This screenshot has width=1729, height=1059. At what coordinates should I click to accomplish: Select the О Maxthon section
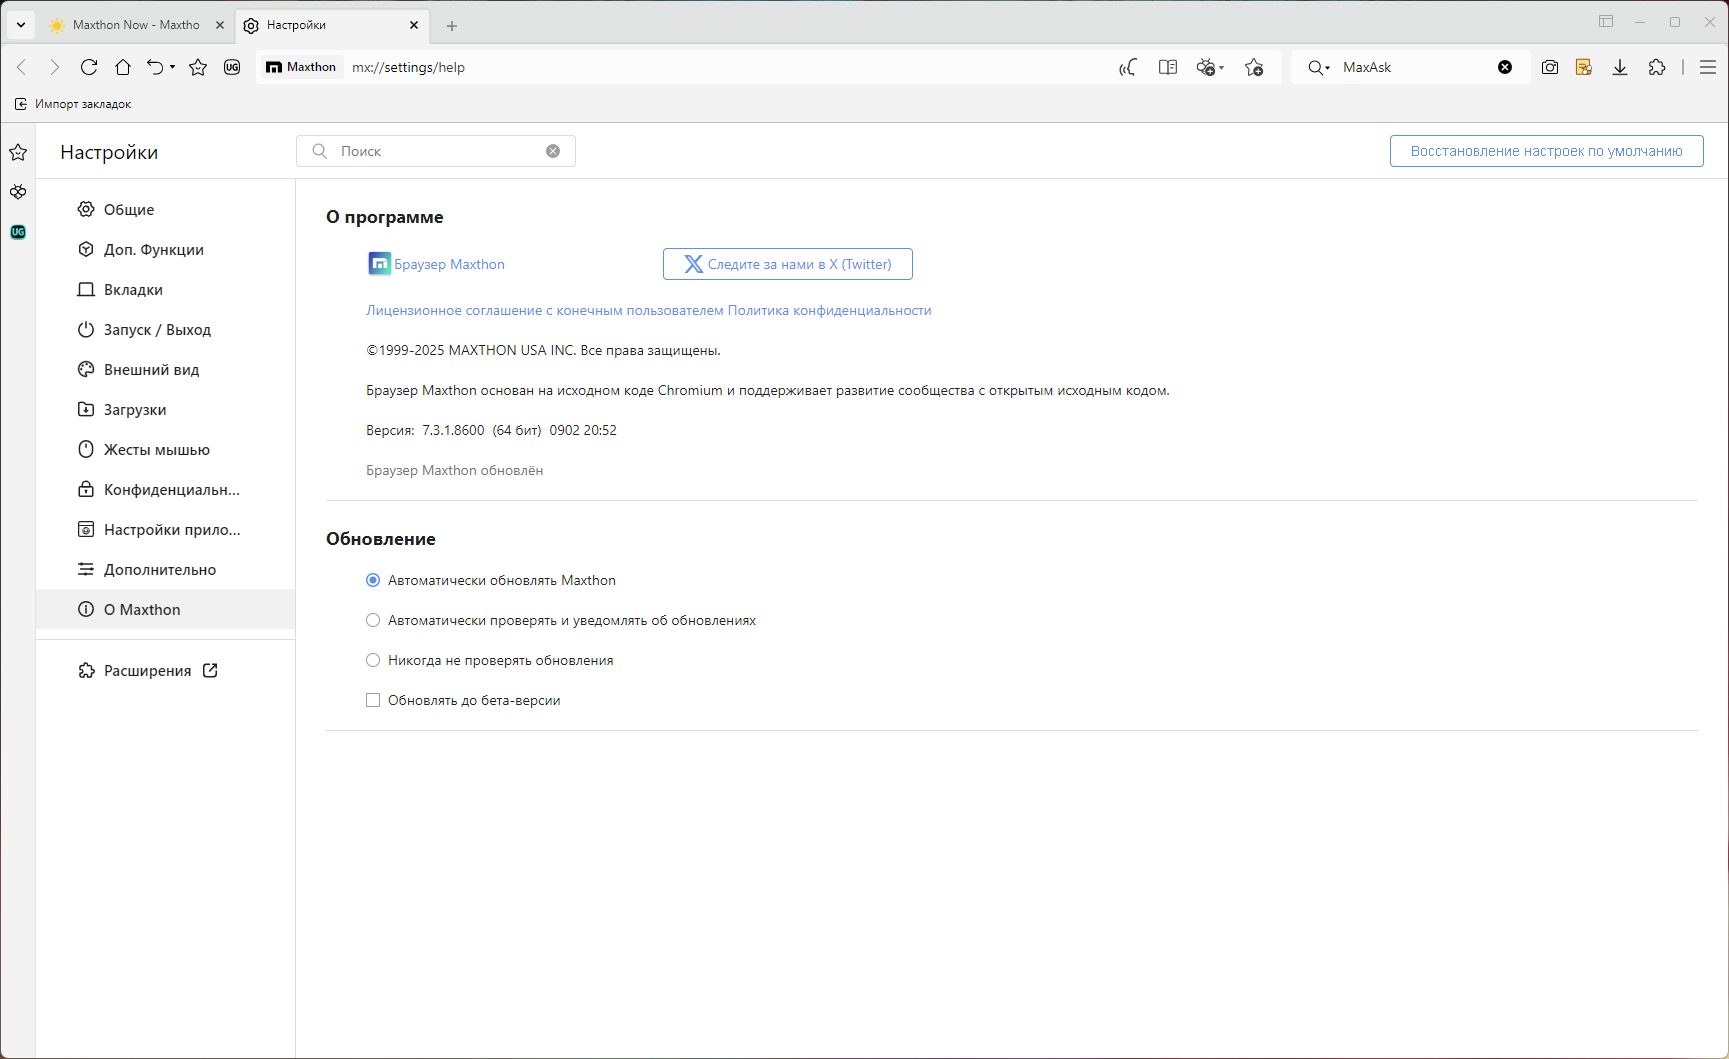(x=166, y=609)
